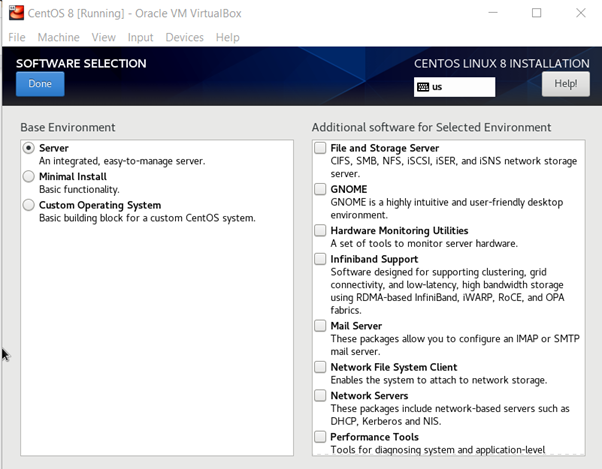Maximize the VirtualBox window
The width and height of the screenshot is (602, 469).
[536, 13]
